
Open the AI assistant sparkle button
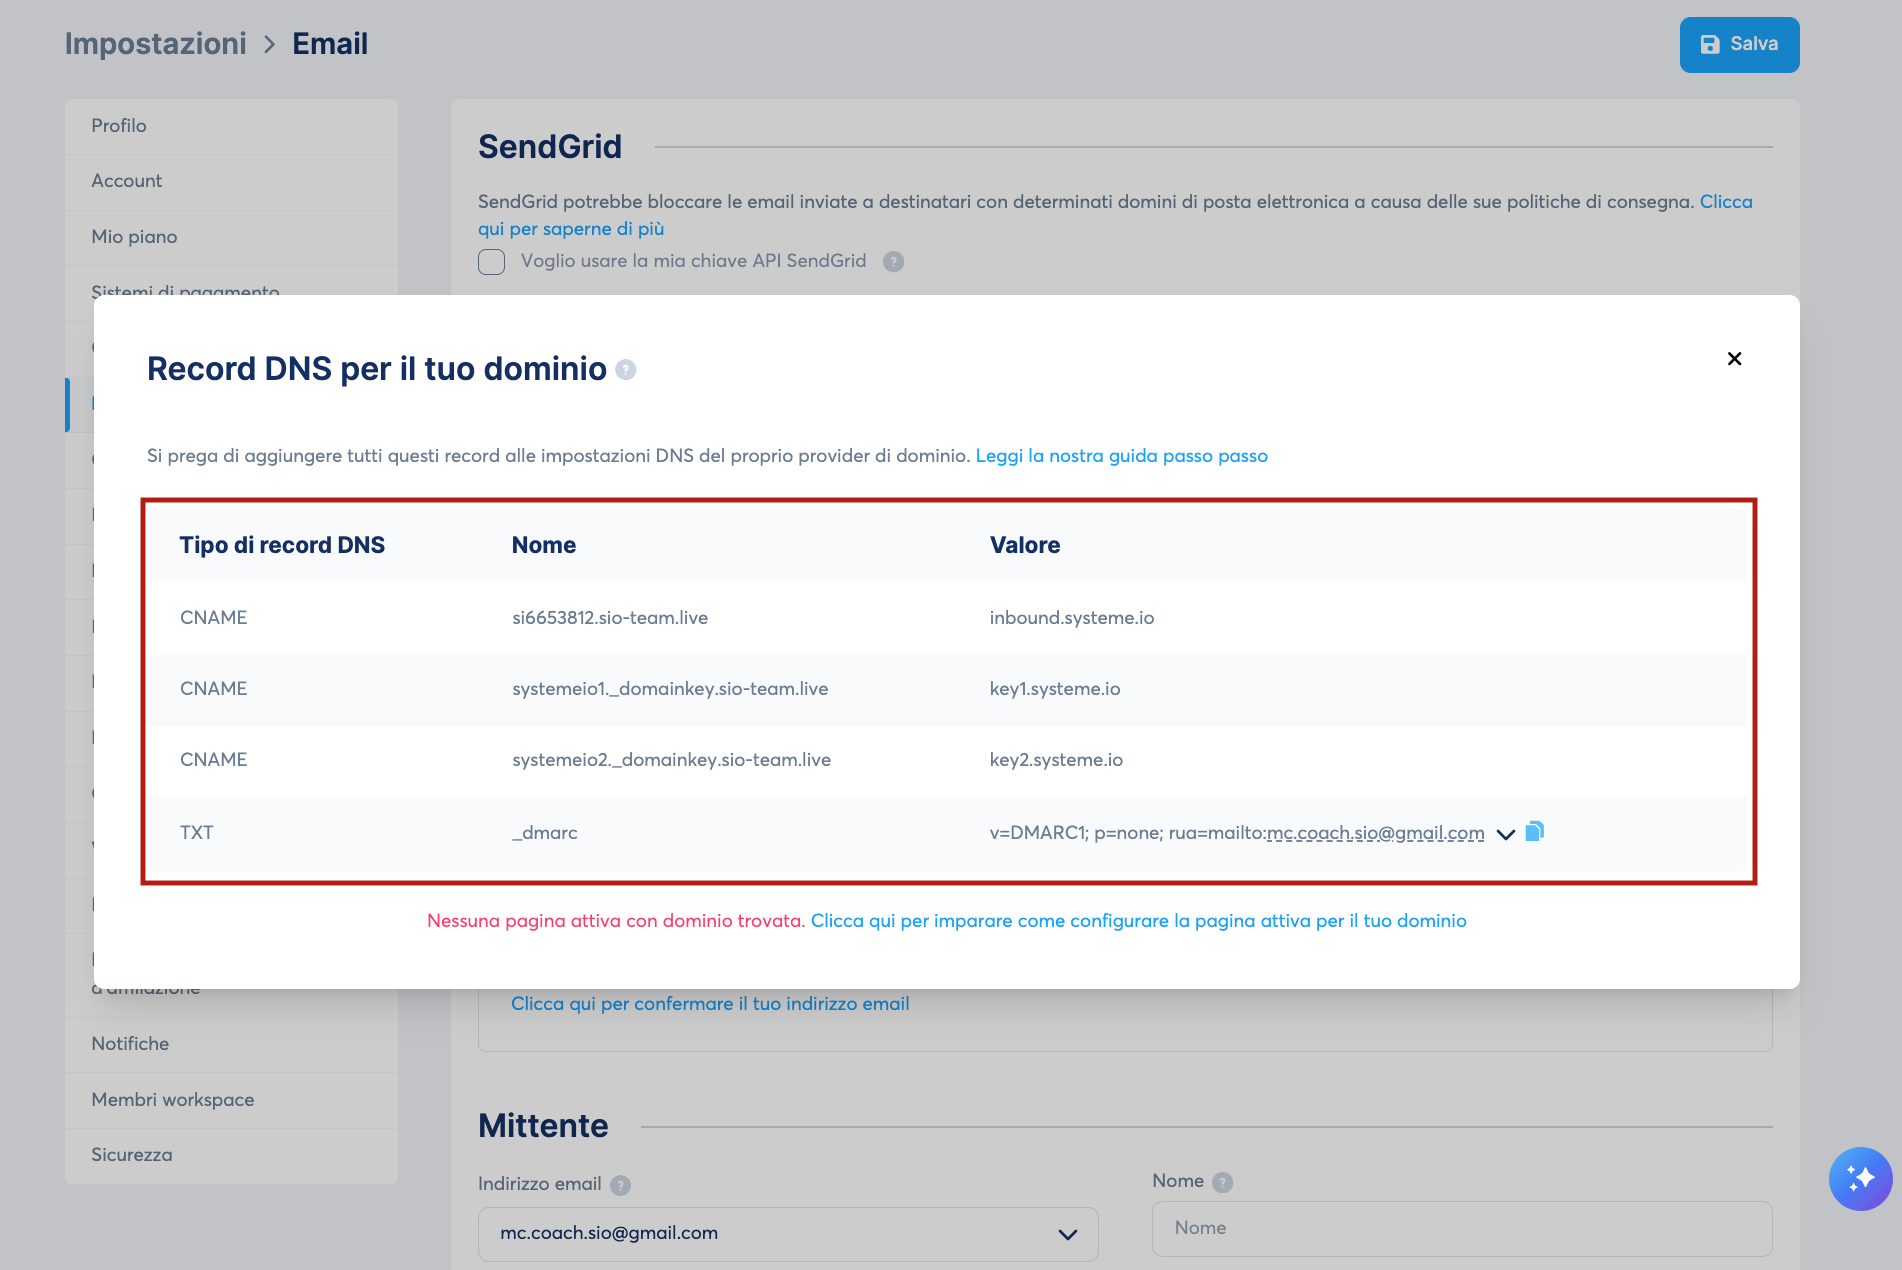1860,1178
